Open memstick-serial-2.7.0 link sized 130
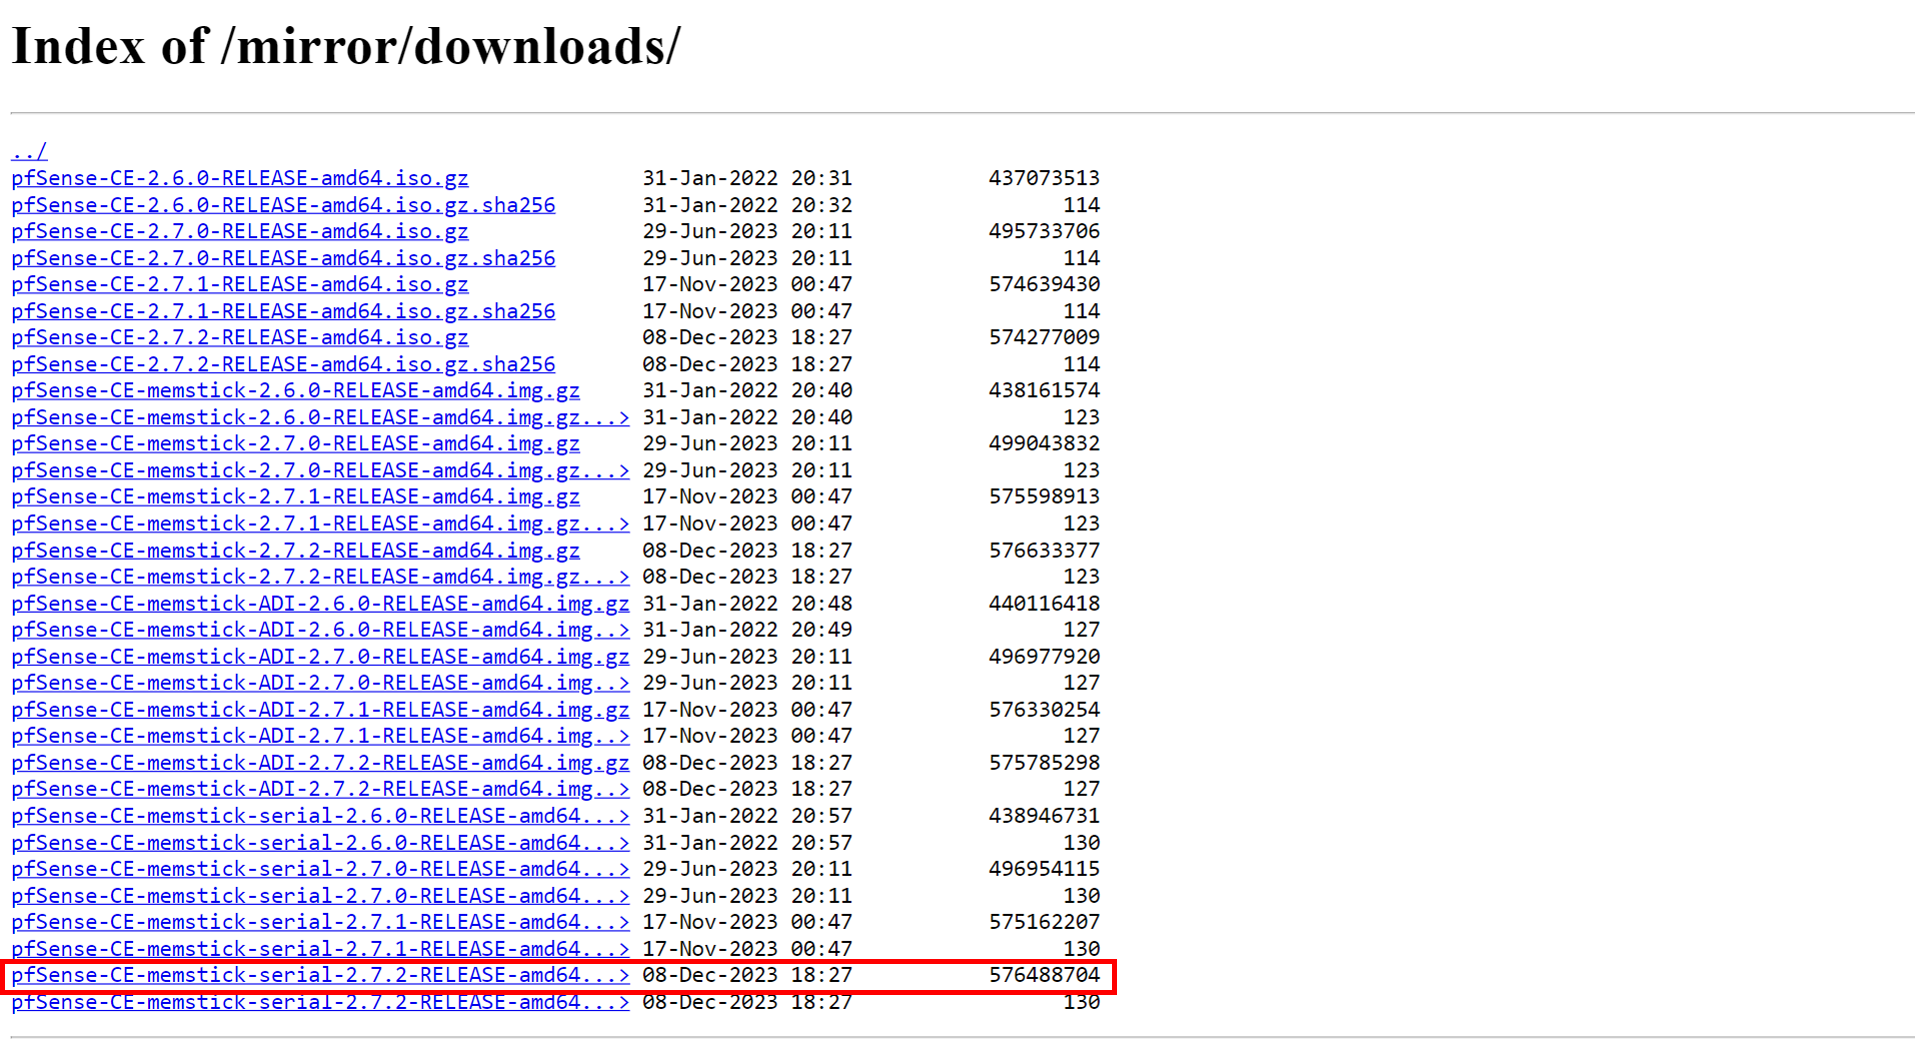1915x1058 pixels. coord(321,895)
